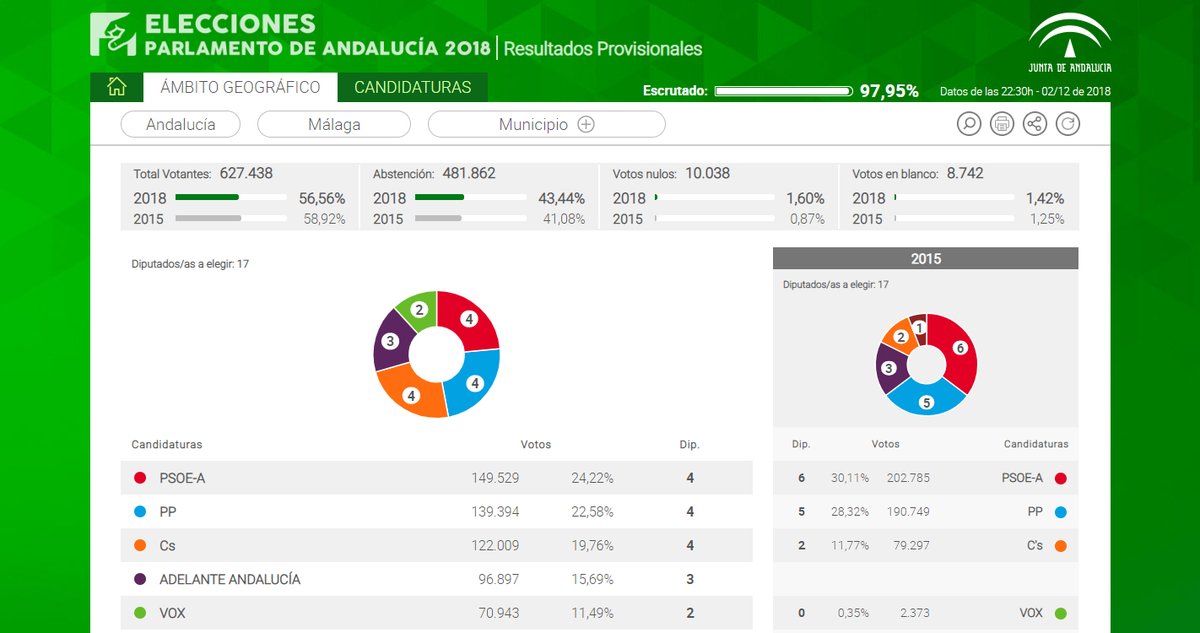
Task: Click the Junta de Andalucía logo
Action: (1069, 45)
